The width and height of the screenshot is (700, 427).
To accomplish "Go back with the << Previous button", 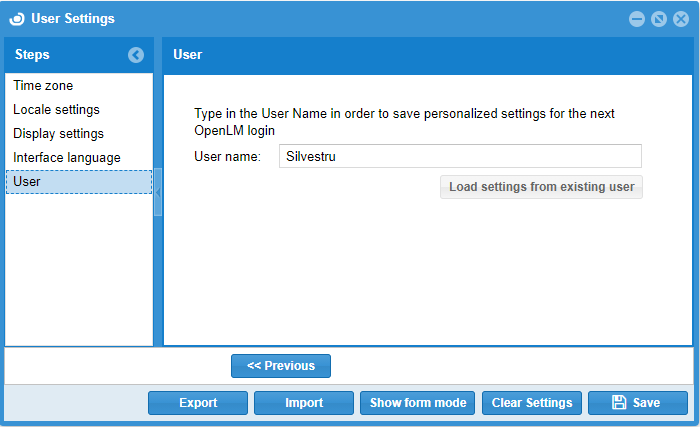I will (280, 366).
